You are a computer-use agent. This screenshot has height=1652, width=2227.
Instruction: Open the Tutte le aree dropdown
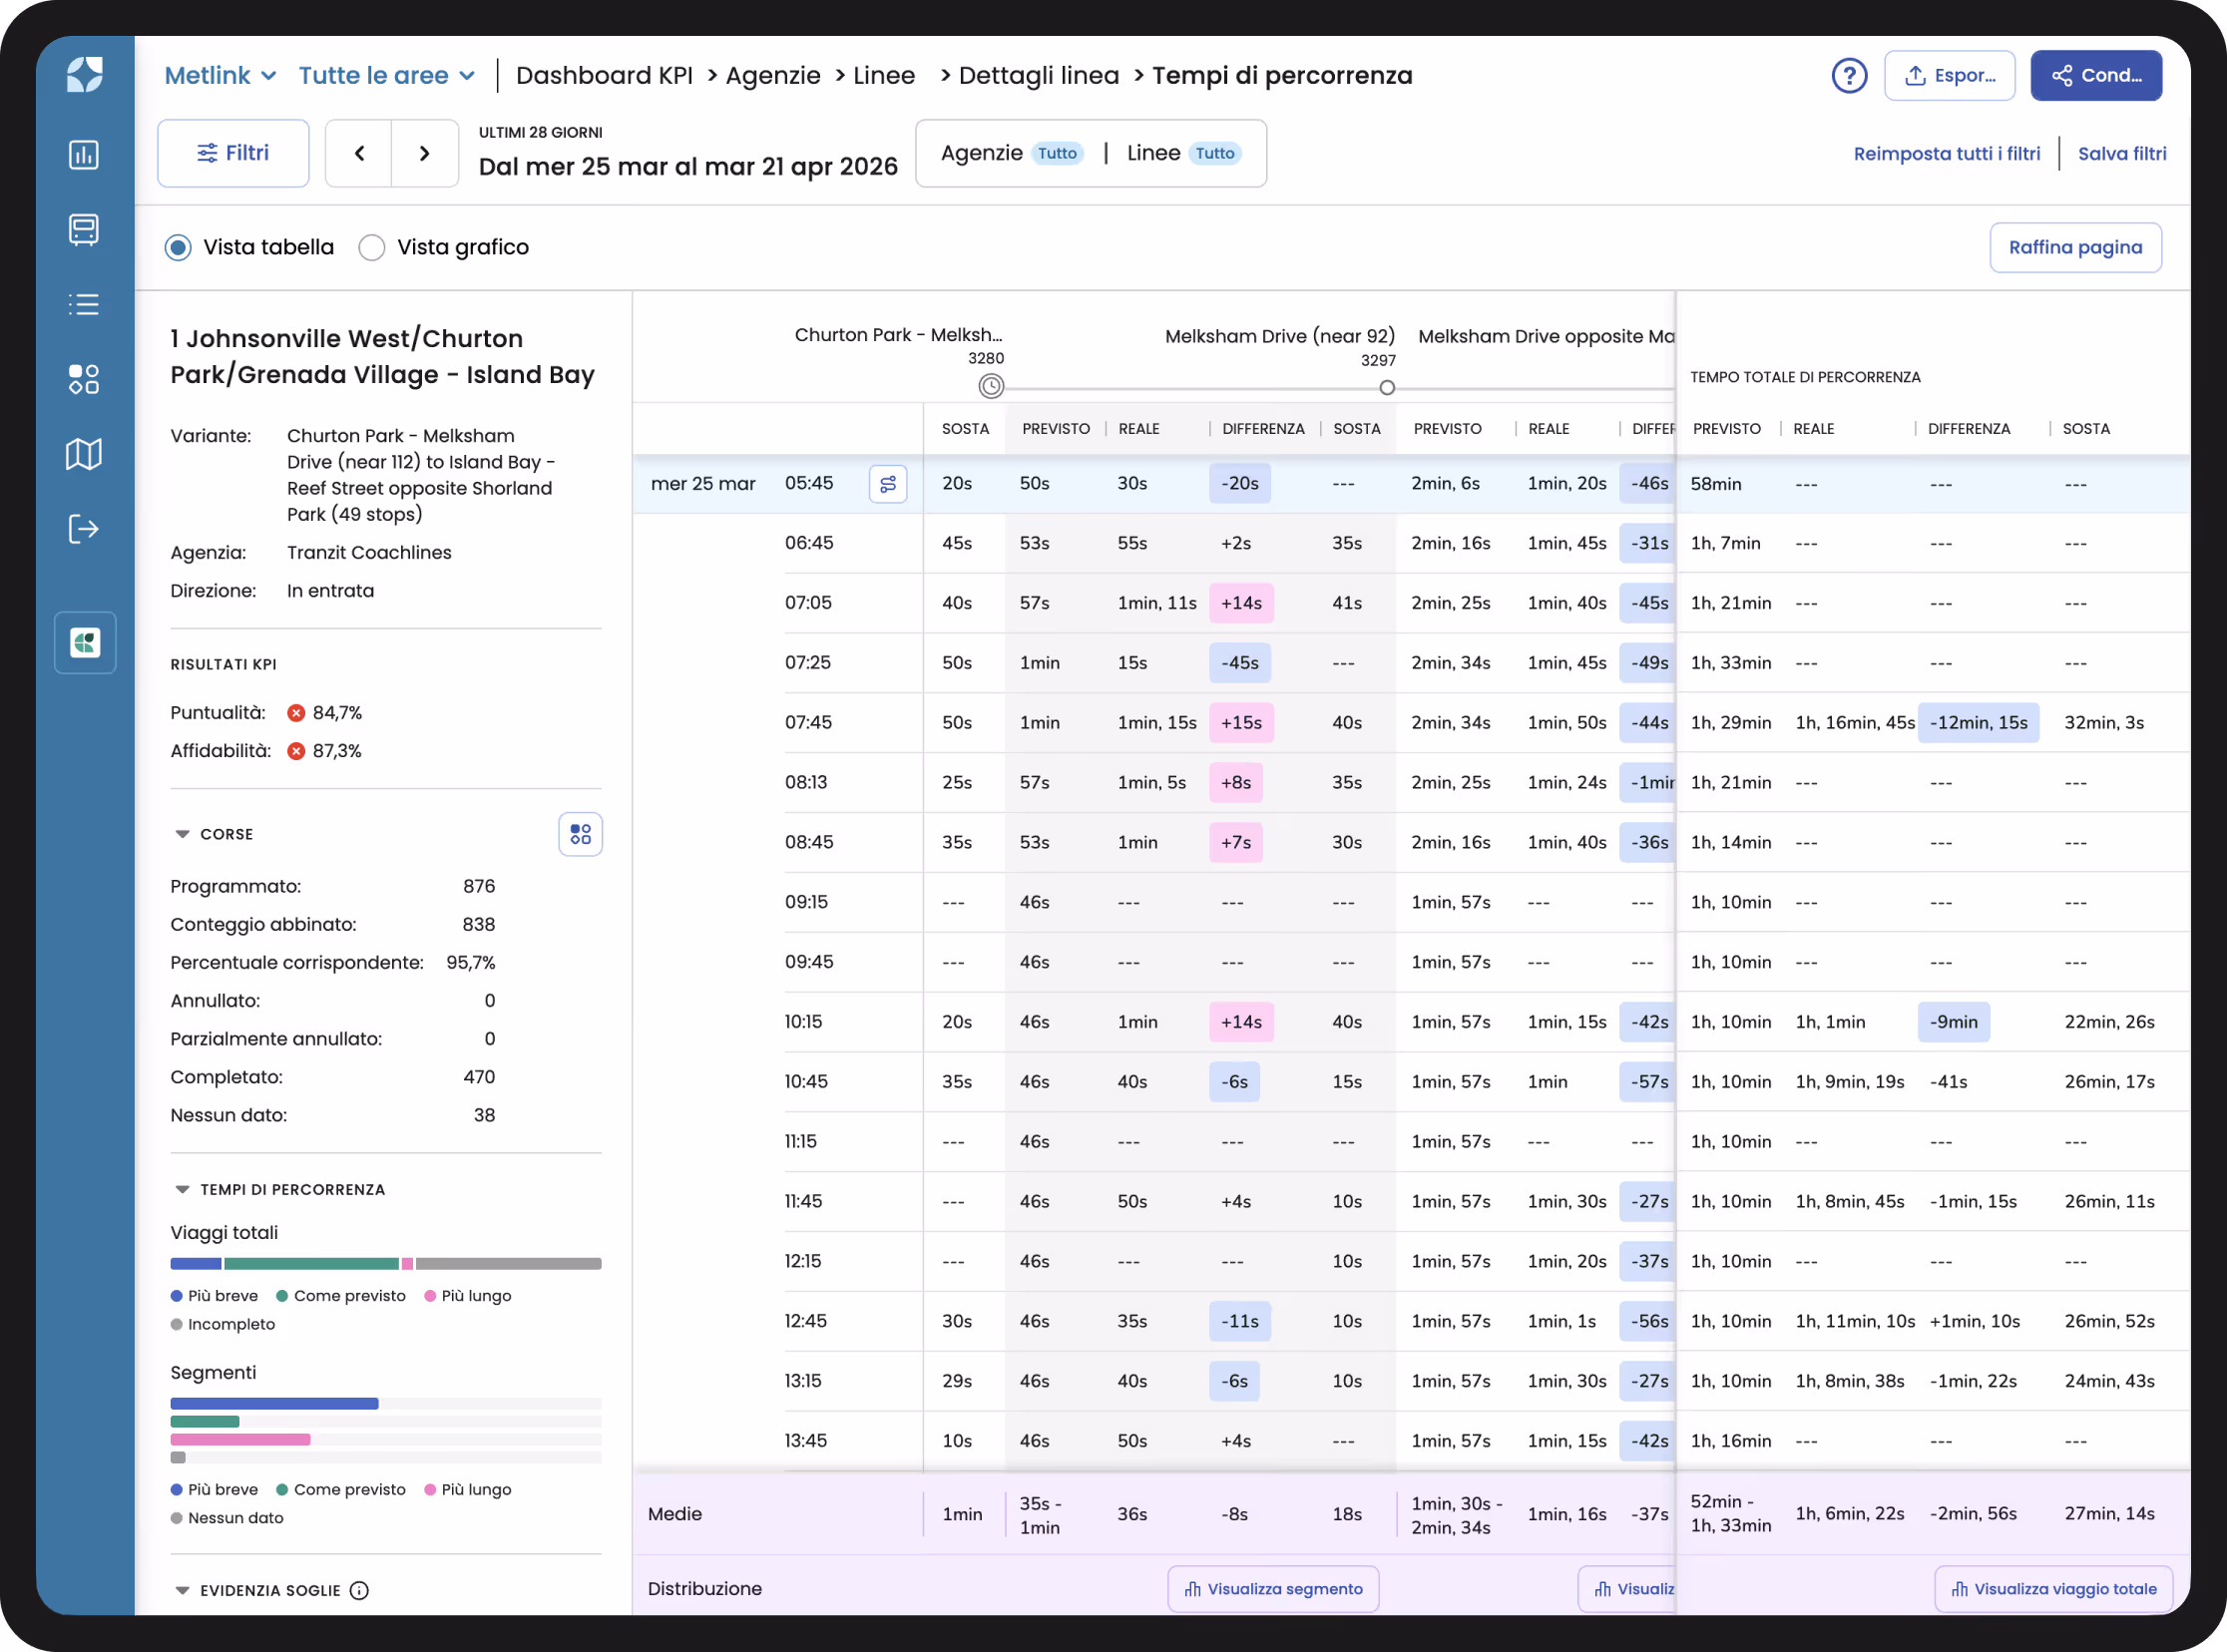click(x=387, y=76)
